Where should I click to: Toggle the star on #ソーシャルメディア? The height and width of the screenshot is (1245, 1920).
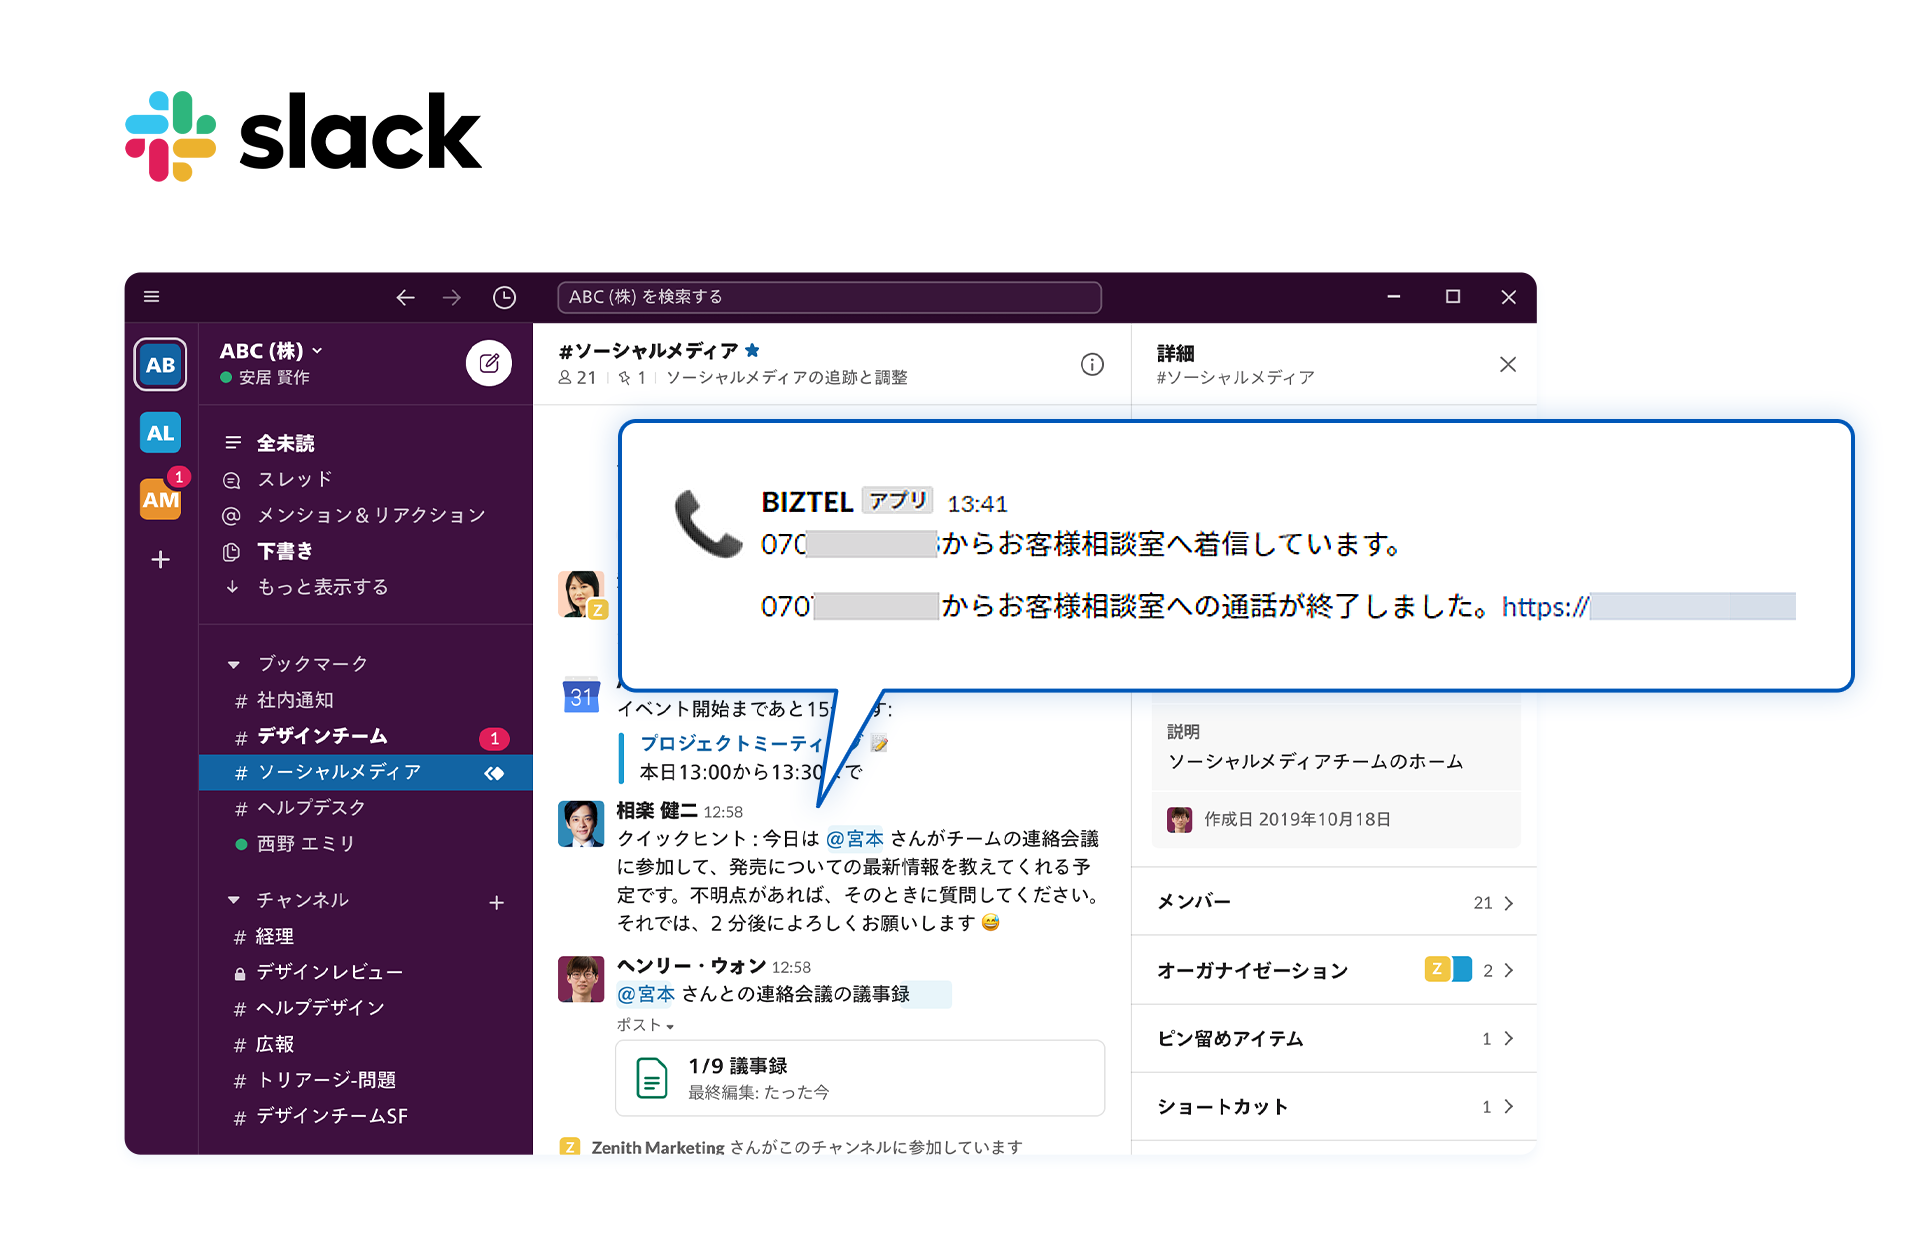[x=753, y=350]
